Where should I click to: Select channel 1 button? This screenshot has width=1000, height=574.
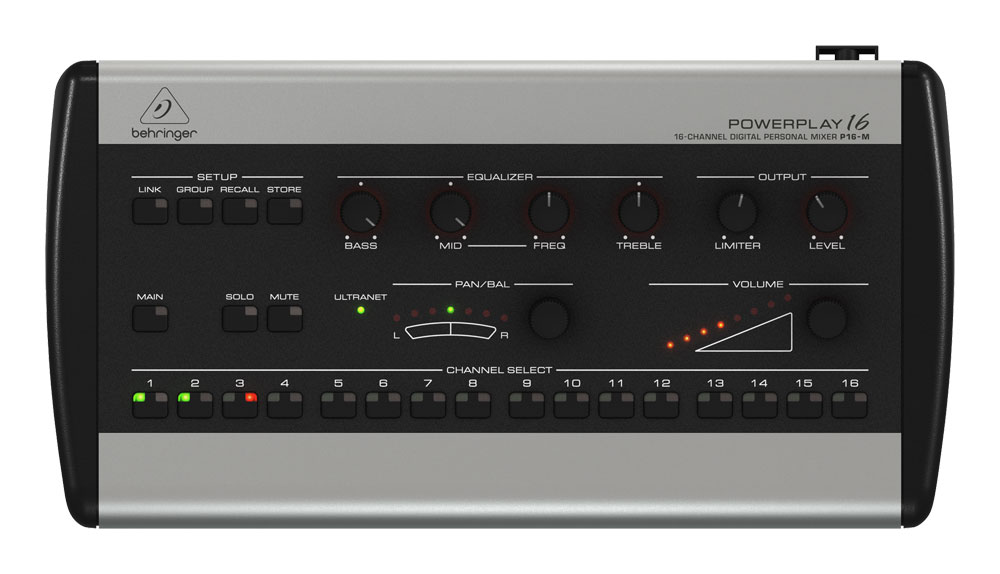point(150,405)
